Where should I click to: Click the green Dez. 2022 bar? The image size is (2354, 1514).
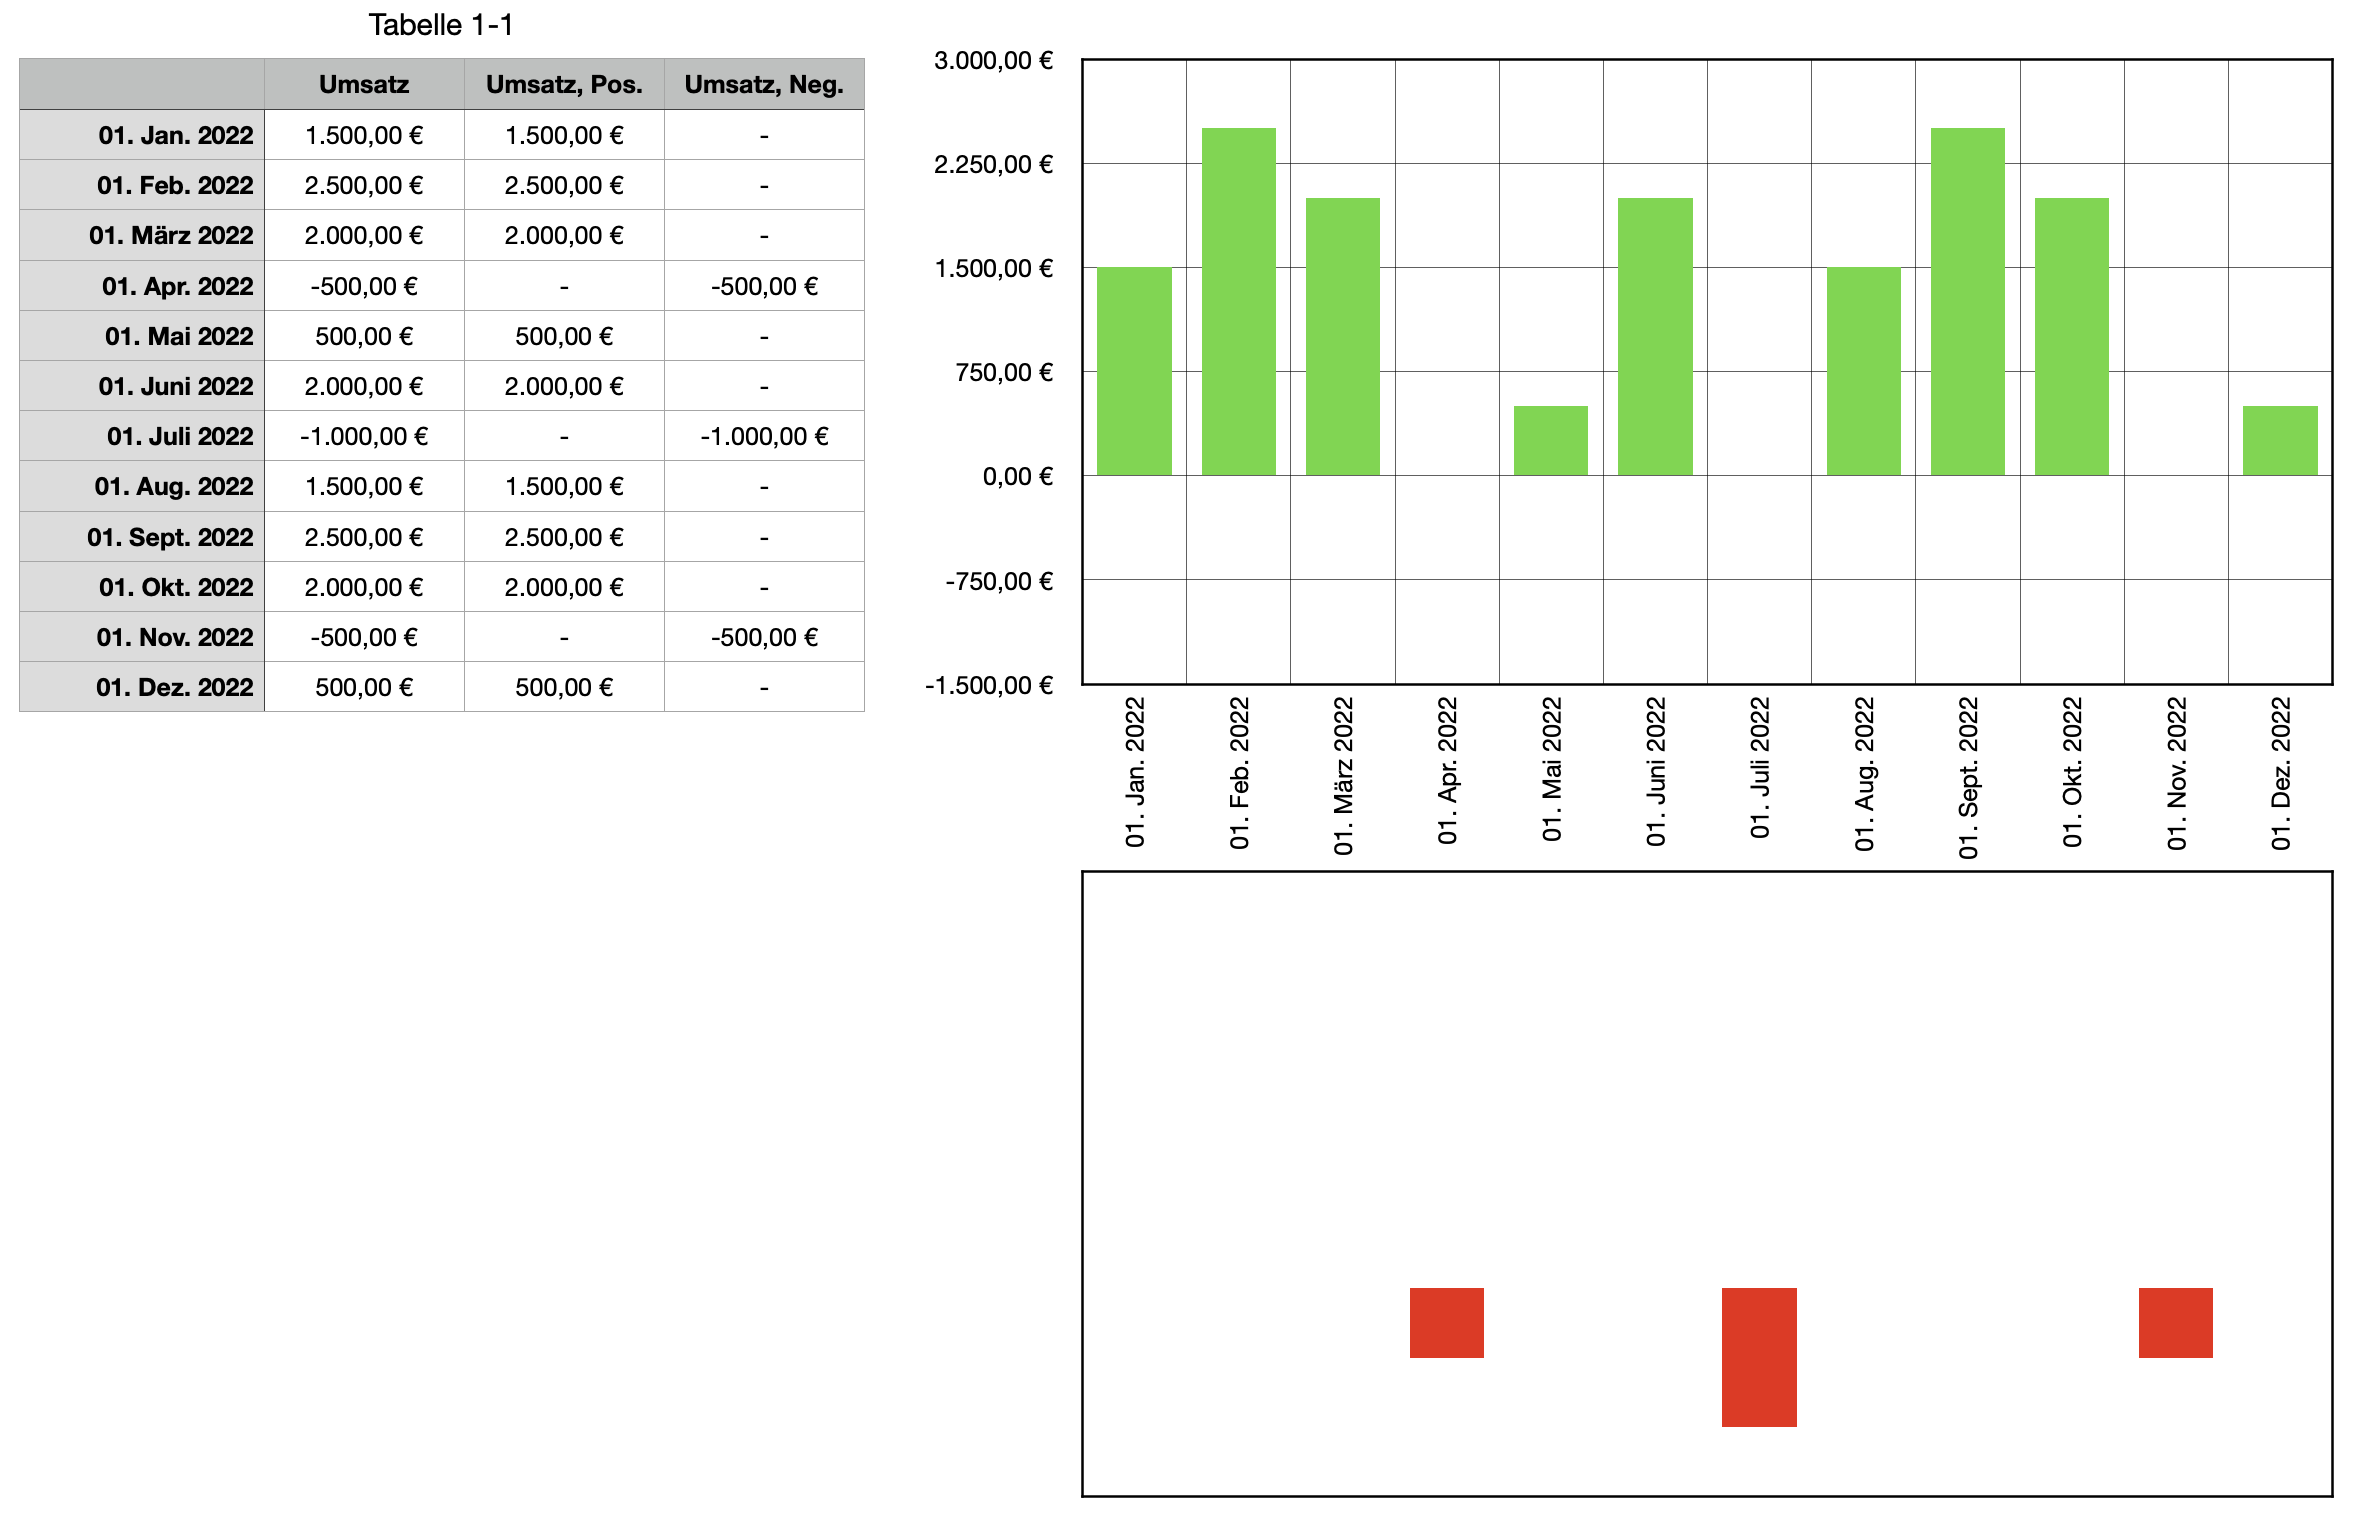2279,440
